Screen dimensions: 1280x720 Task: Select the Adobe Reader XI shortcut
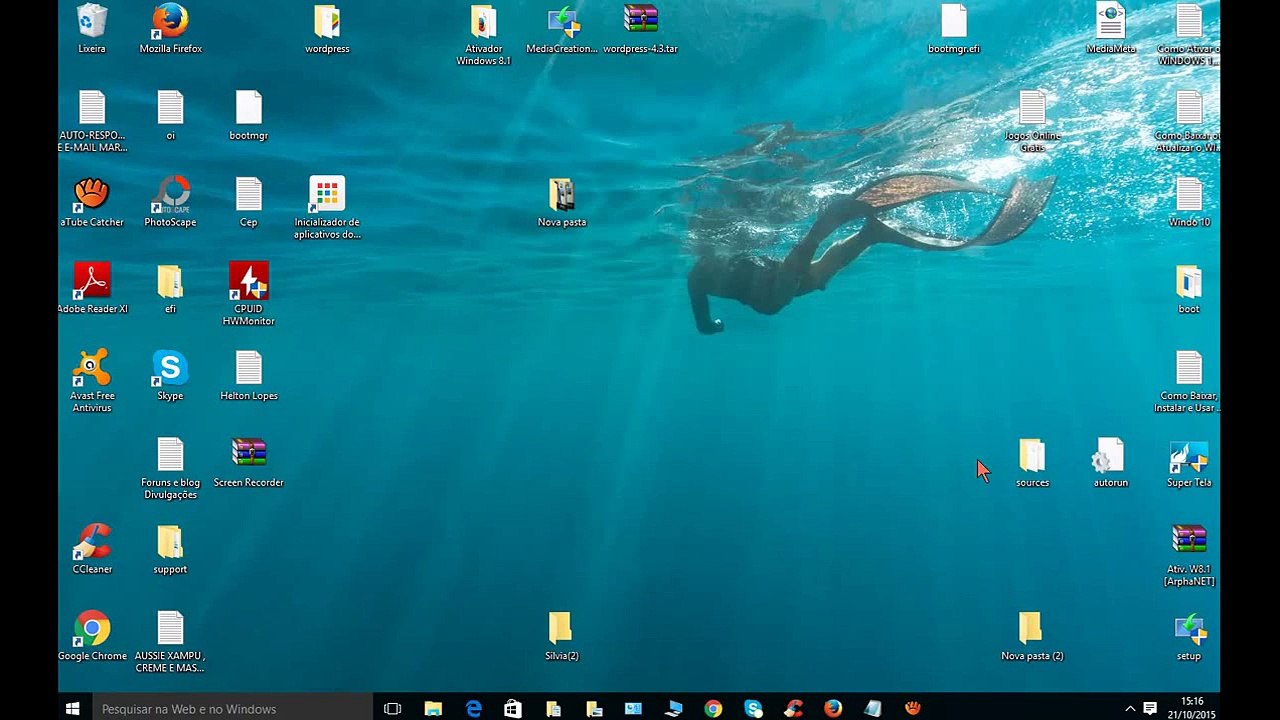click(92, 289)
